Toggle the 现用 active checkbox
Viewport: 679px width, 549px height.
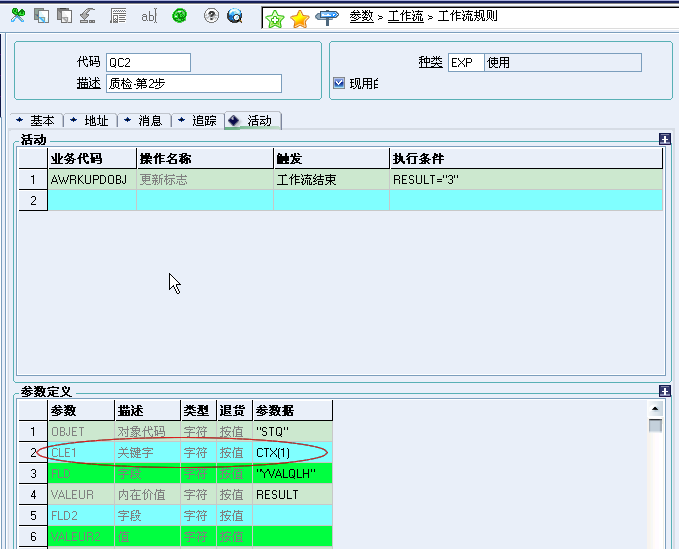pyautogui.click(x=339, y=83)
